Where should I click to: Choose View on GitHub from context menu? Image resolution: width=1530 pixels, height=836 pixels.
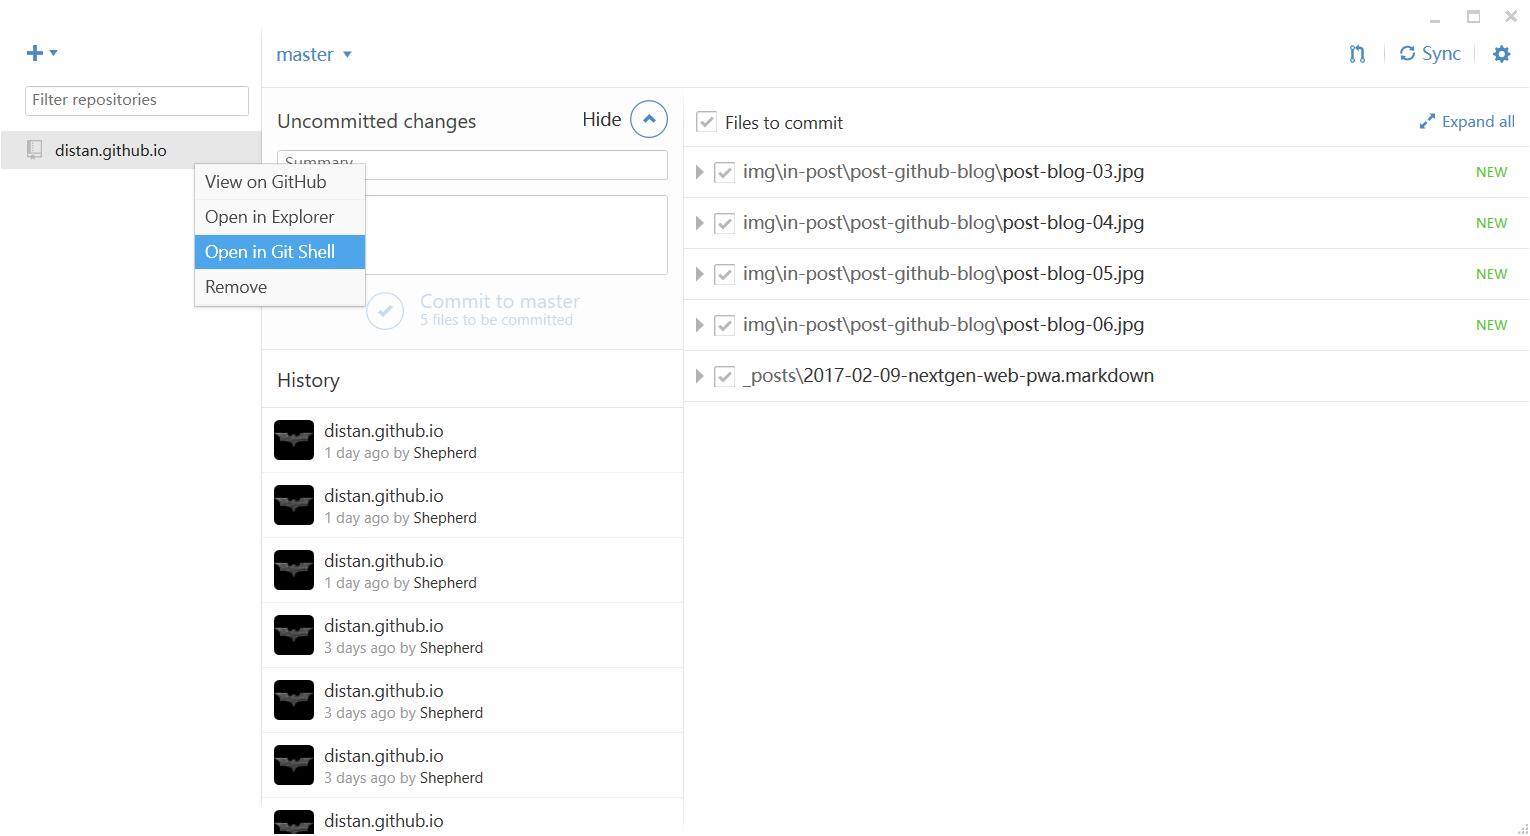pyautogui.click(x=280, y=182)
